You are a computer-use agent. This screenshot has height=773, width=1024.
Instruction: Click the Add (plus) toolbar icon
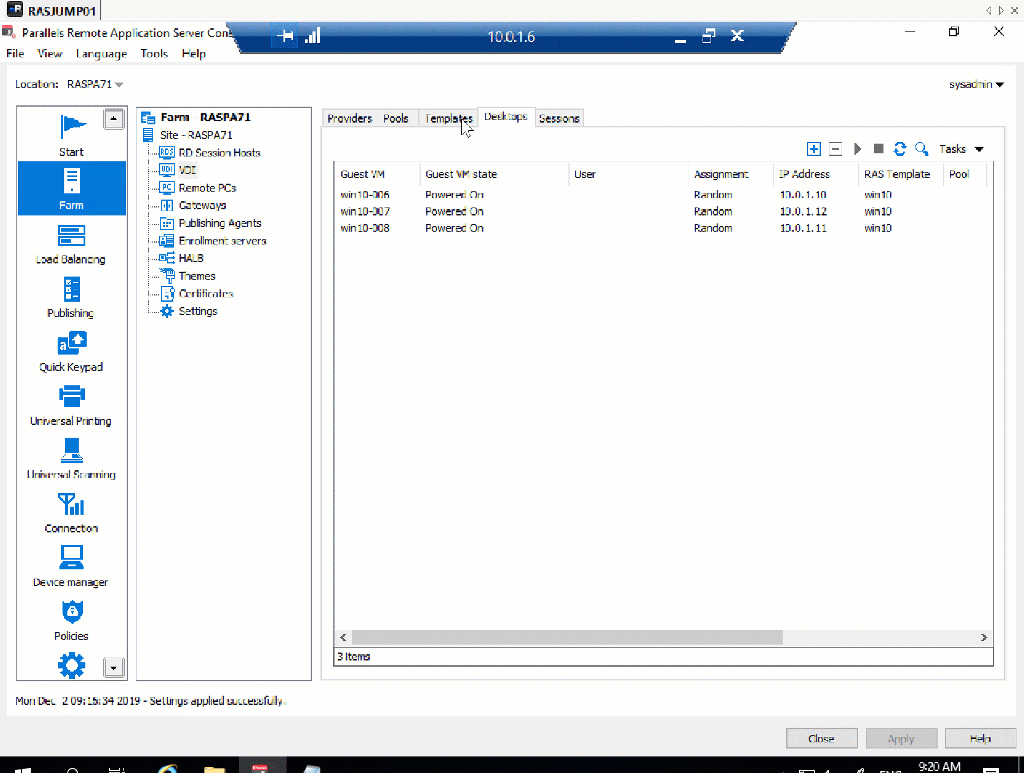[814, 149]
